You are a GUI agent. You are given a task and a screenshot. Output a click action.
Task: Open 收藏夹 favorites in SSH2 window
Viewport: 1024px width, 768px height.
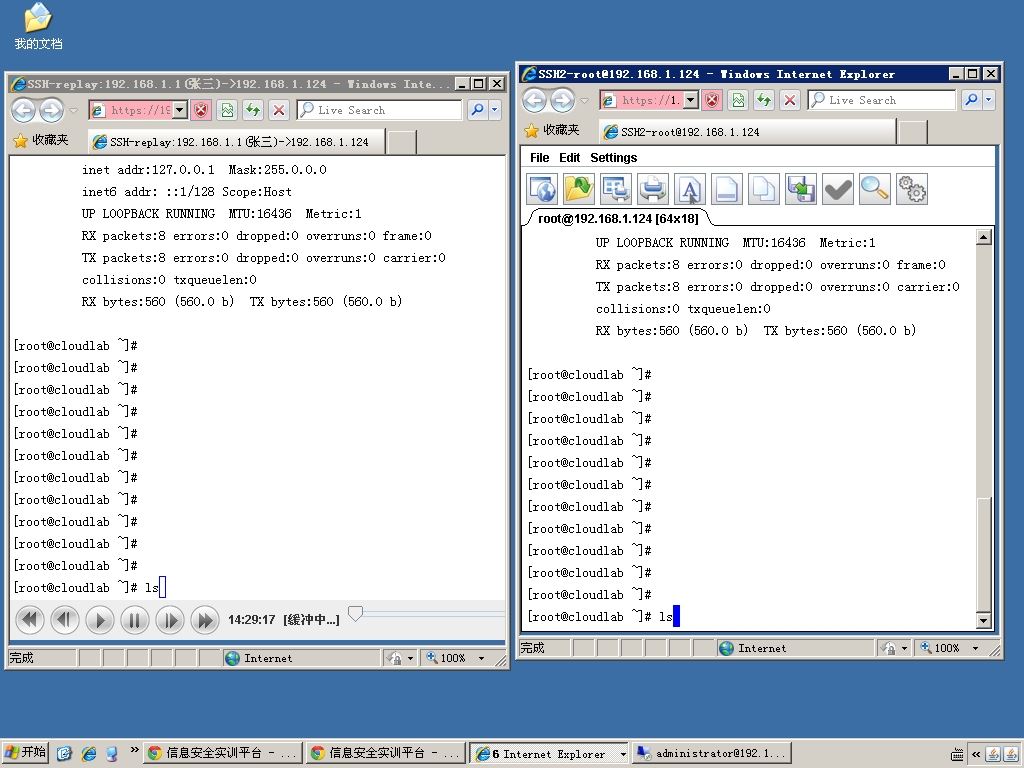pyautogui.click(x=552, y=131)
